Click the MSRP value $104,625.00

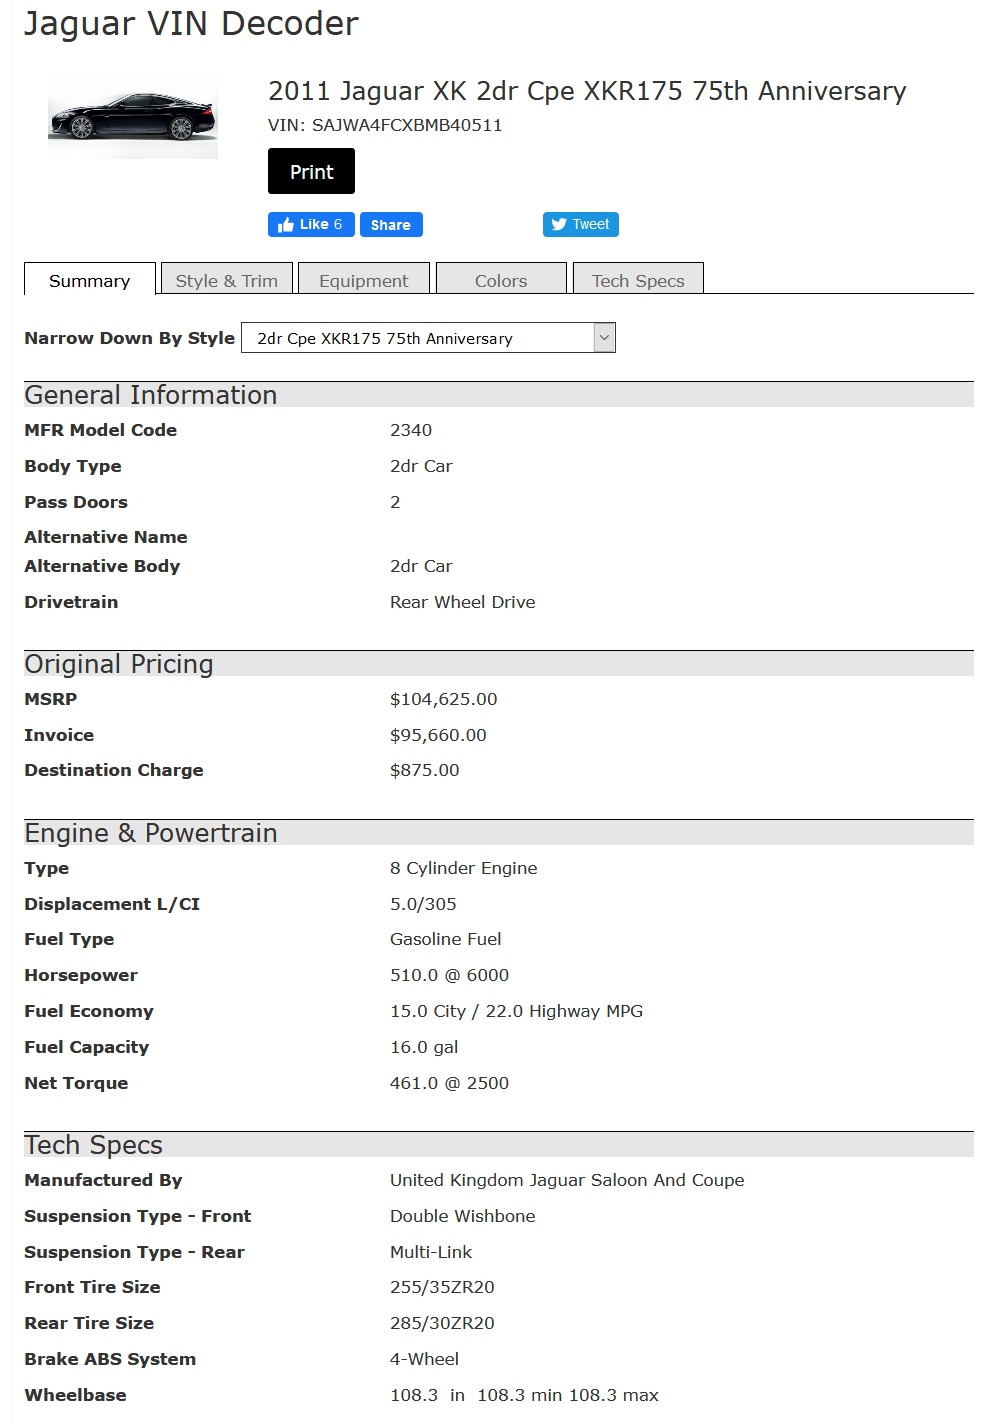tap(443, 699)
